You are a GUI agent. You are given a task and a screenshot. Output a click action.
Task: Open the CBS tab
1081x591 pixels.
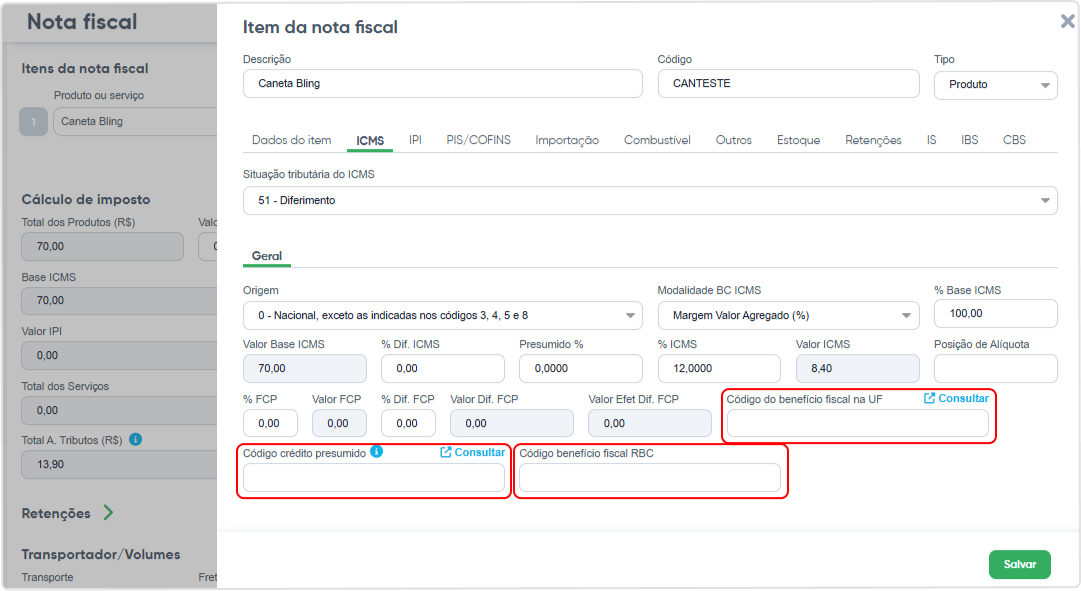[x=1014, y=140]
